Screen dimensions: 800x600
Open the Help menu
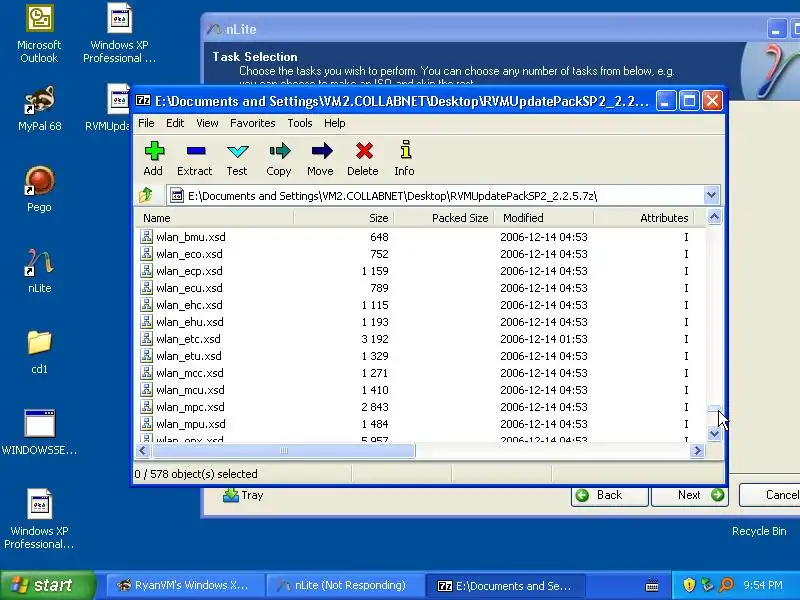[x=335, y=123]
